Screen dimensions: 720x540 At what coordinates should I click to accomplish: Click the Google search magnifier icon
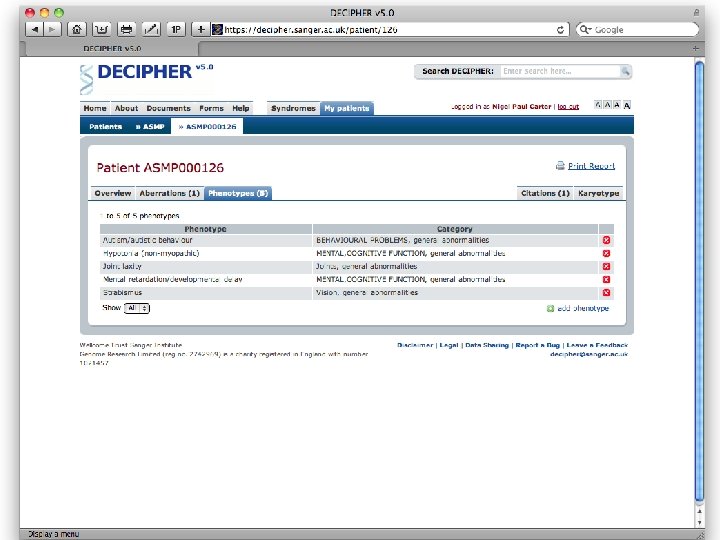click(583, 30)
